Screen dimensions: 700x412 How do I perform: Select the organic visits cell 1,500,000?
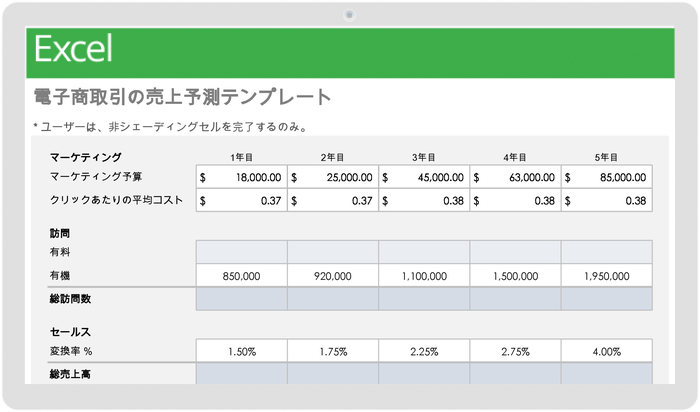coord(515,275)
